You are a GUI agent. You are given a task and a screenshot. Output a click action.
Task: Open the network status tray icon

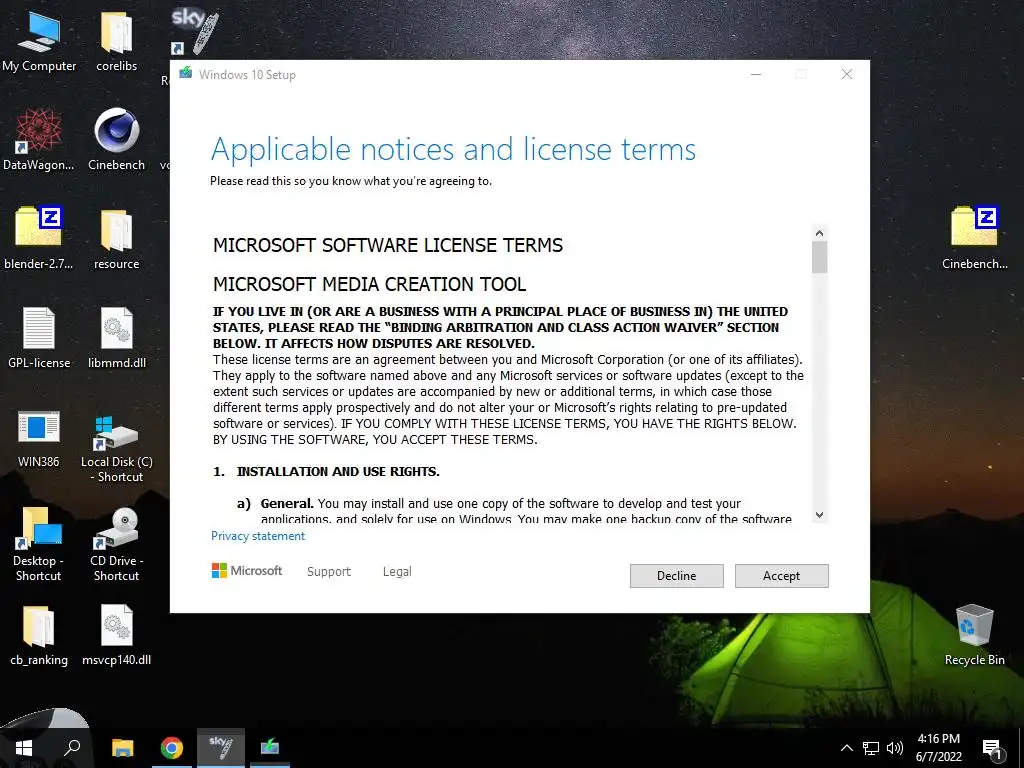click(x=871, y=748)
